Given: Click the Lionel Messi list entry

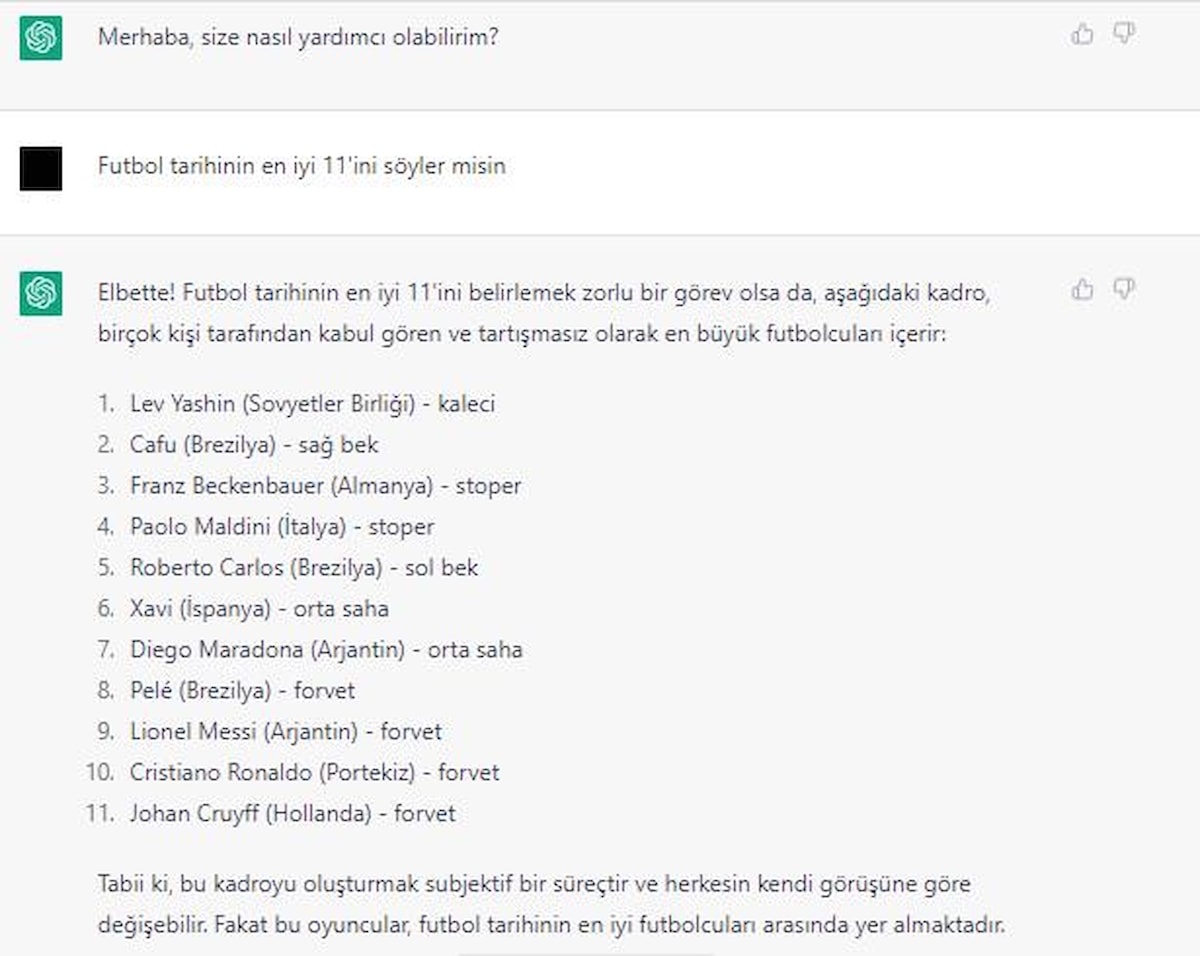Looking at the screenshot, I should 285,732.
